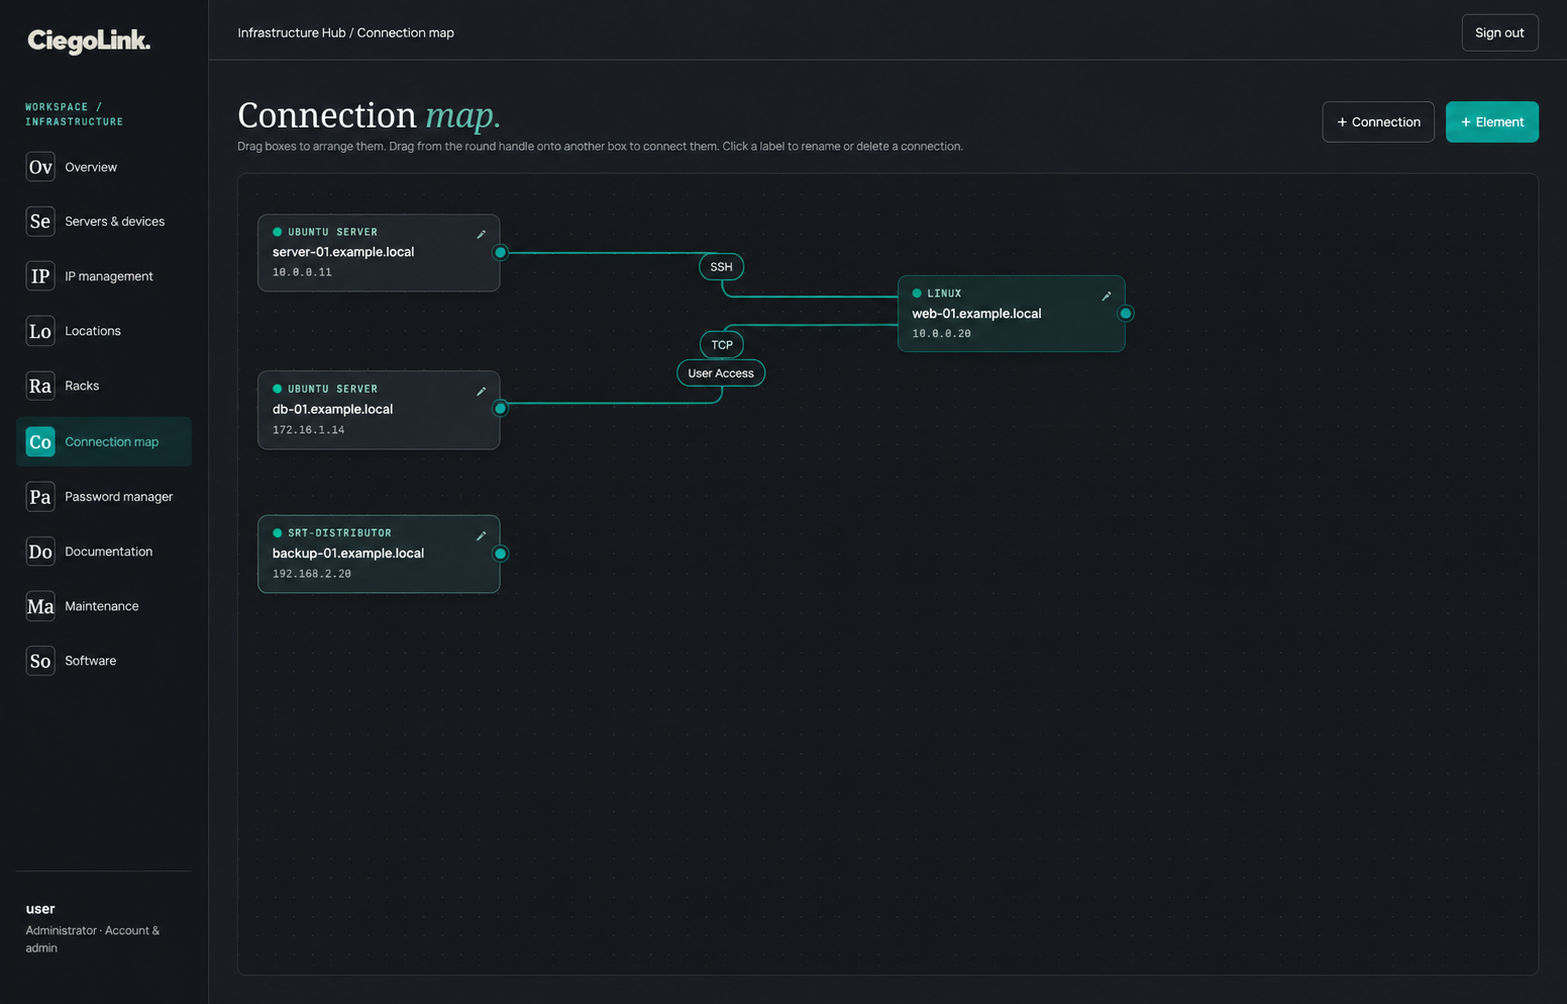Click the Racks 'Ra' sidebar icon
Screen dimensions: 1567x1004
click(x=40, y=386)
